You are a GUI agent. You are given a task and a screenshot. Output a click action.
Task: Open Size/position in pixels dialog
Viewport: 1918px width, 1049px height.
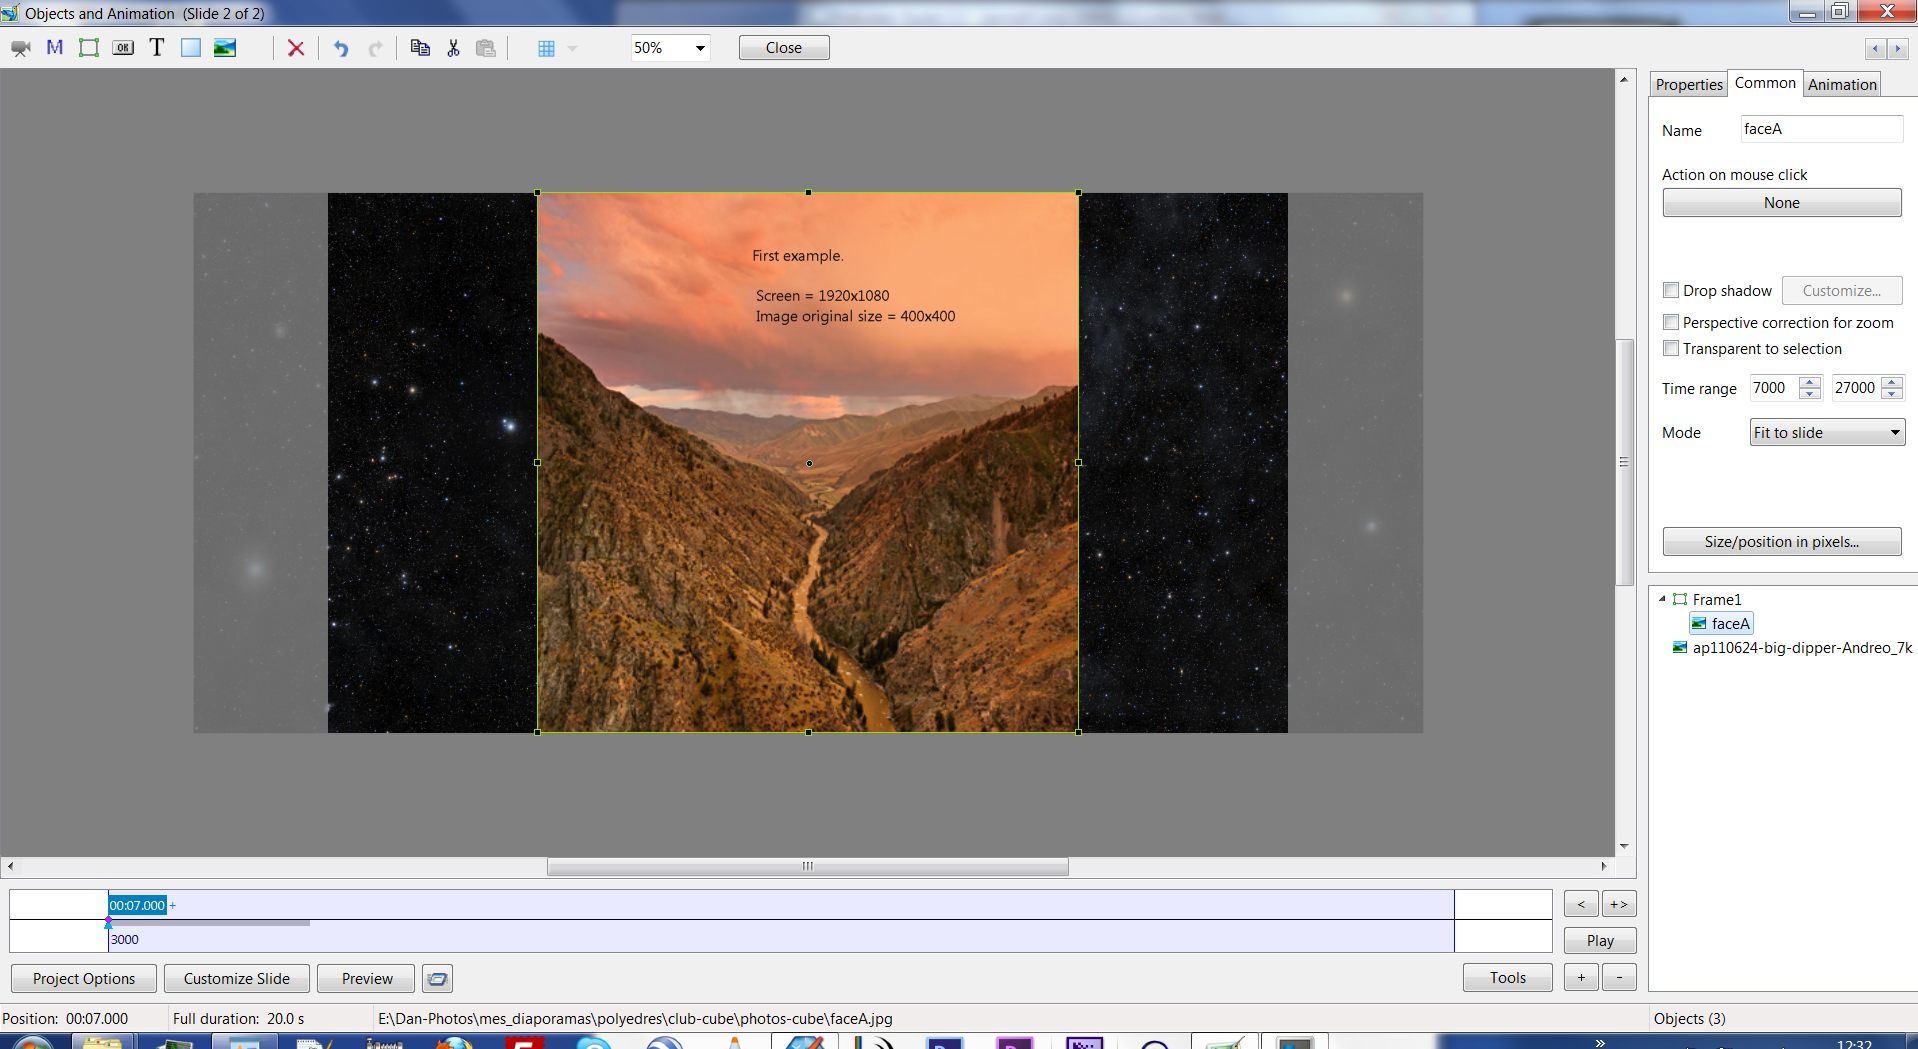click(1781, 542)
